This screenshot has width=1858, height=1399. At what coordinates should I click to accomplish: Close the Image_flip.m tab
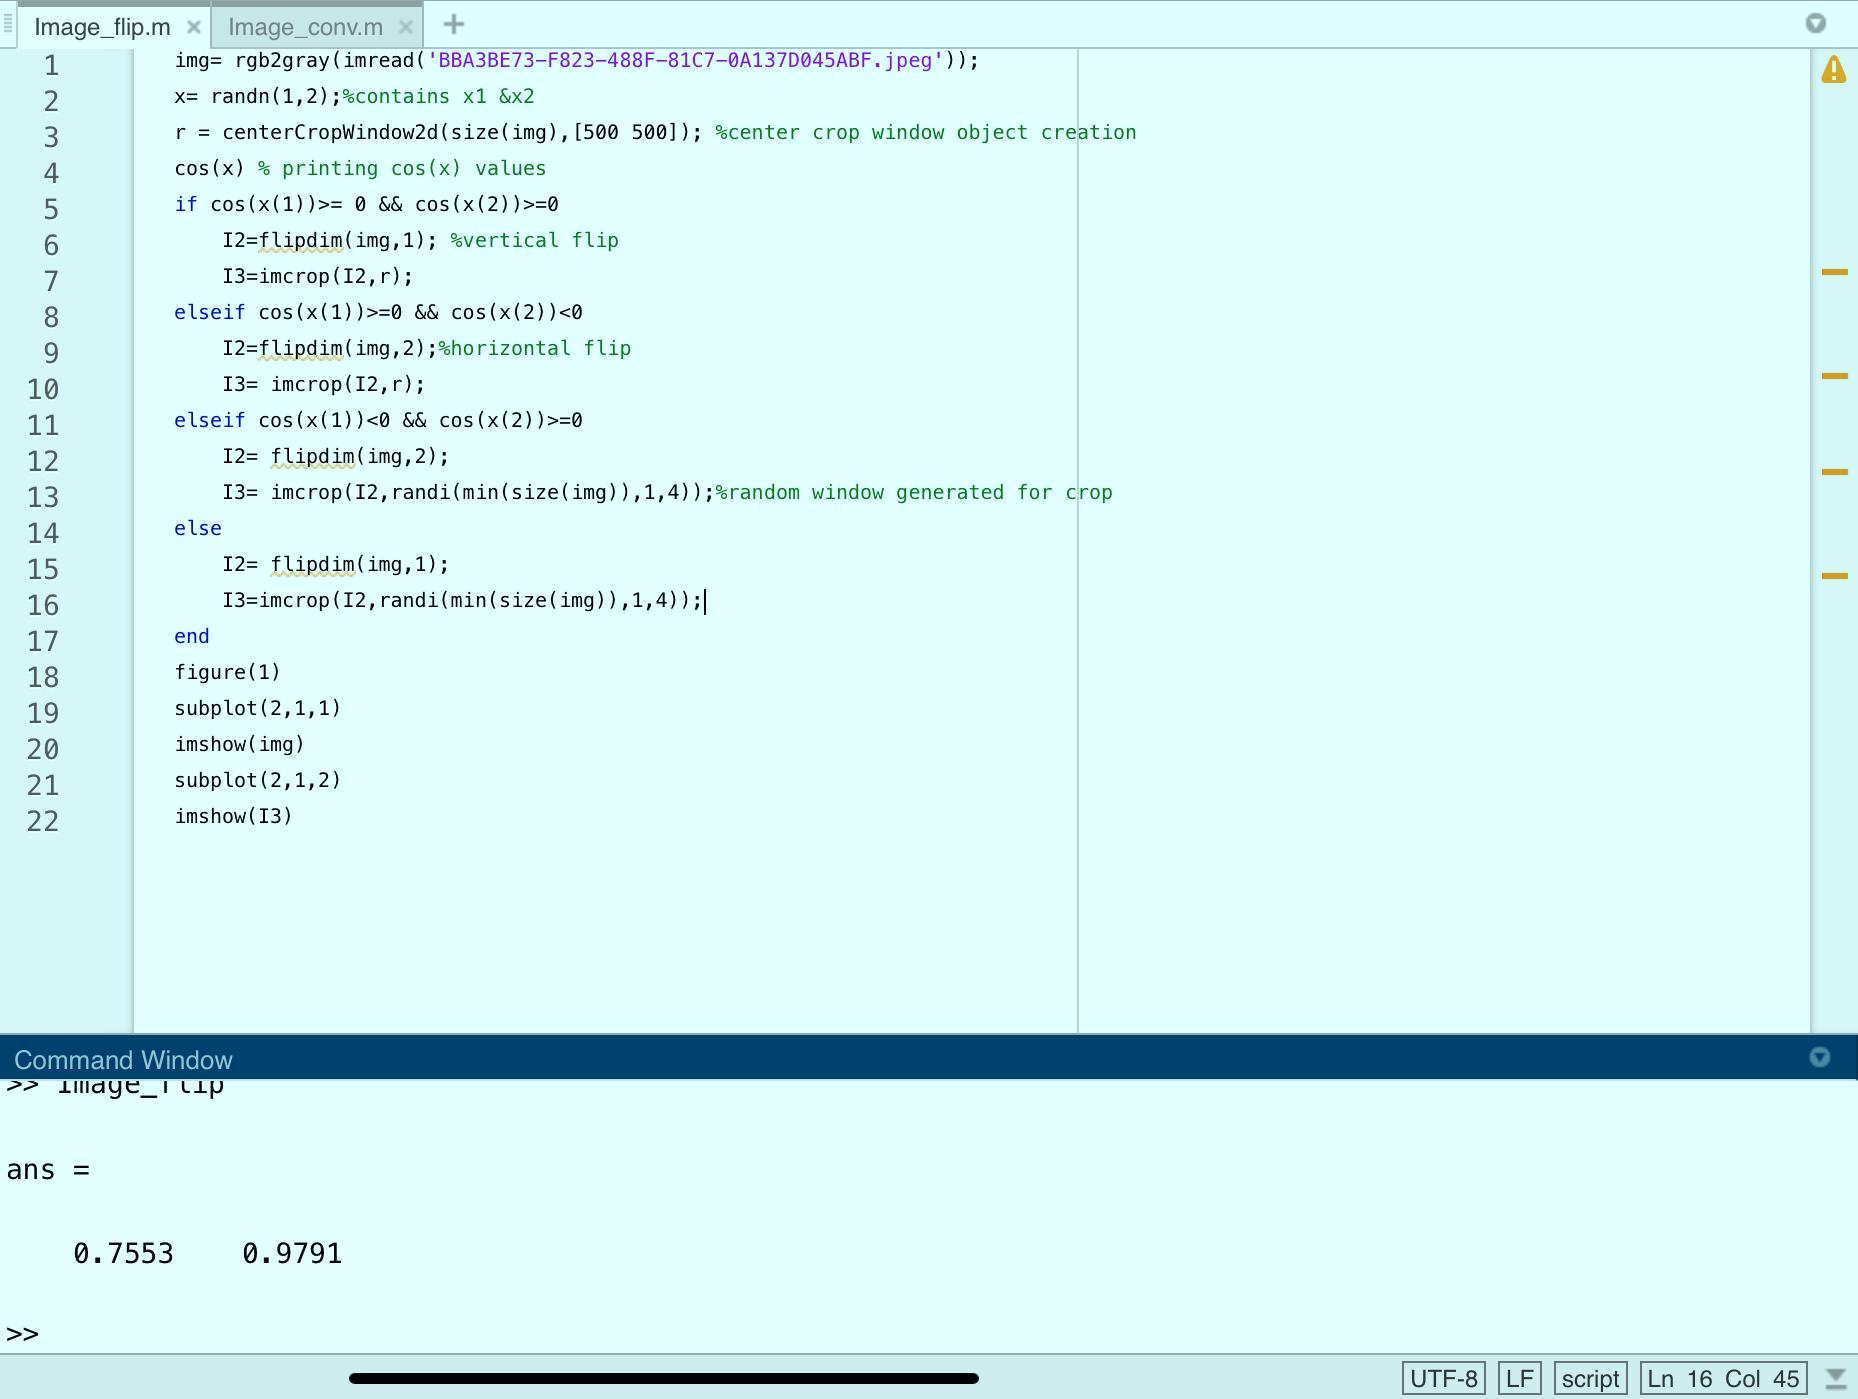coord(194,27)
